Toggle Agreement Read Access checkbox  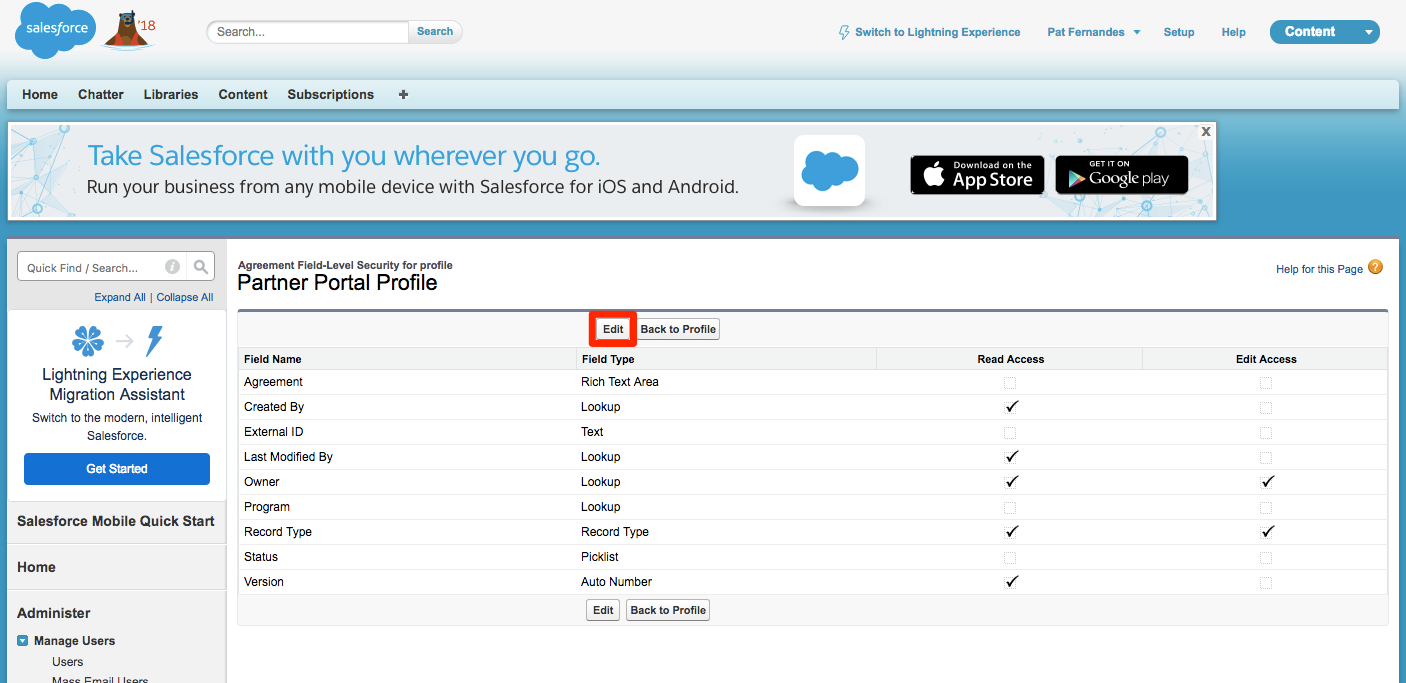coord(1010,383)
